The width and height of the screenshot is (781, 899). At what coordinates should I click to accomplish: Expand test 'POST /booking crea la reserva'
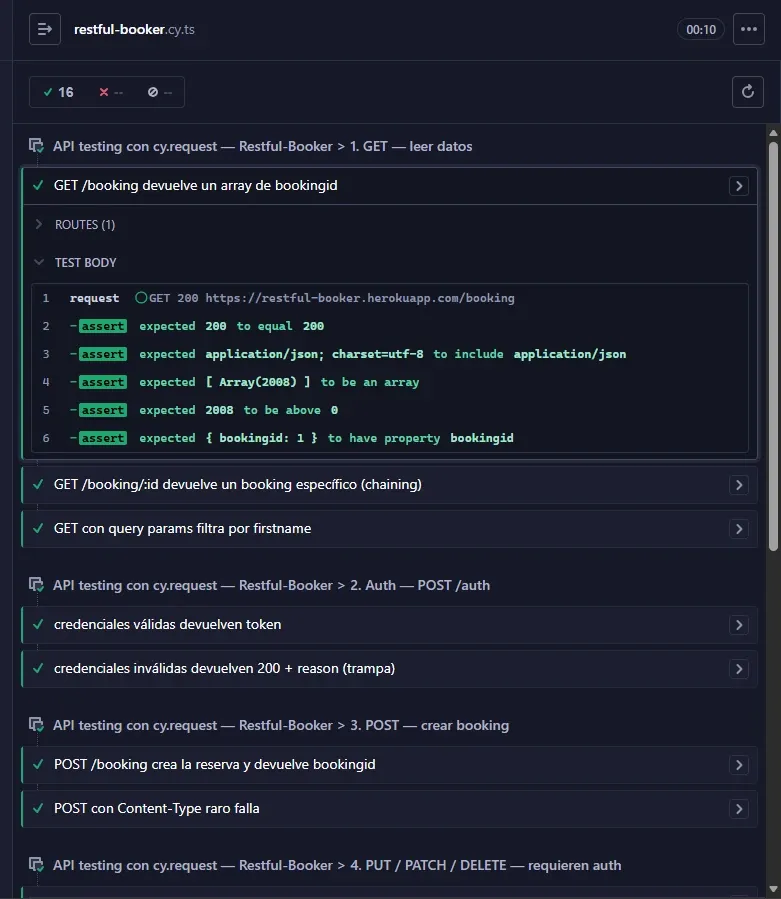(390, 764)
